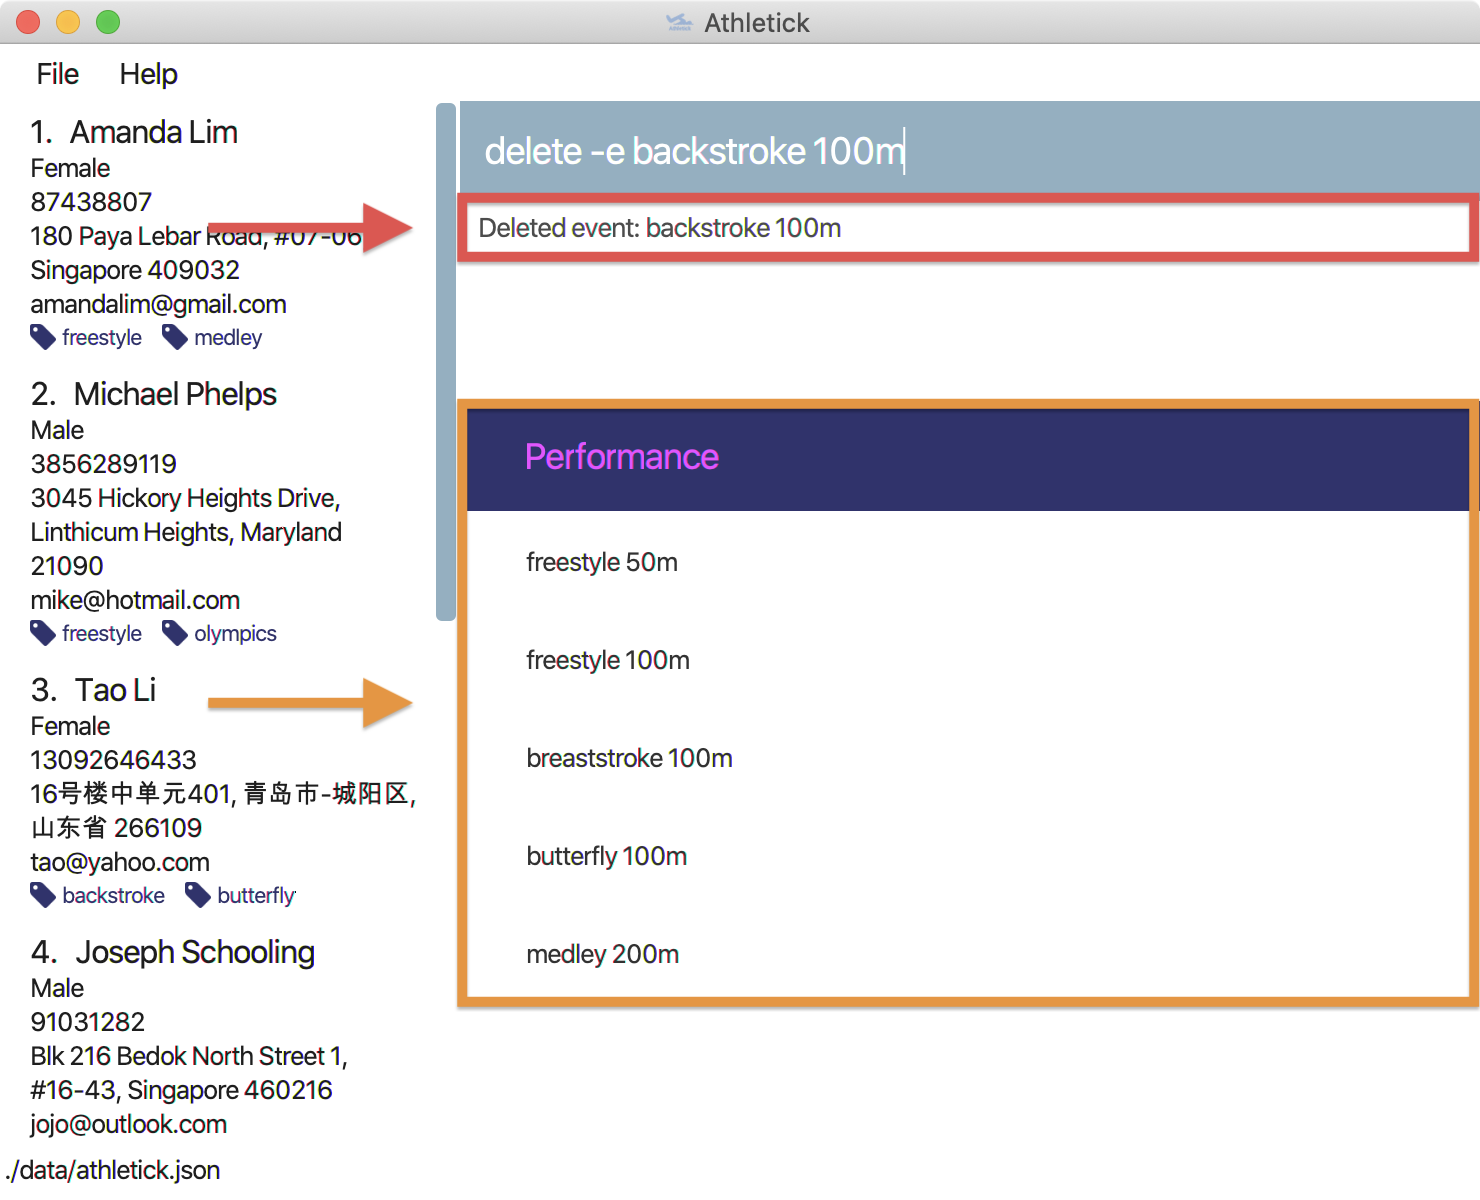Image resolution: width=1480 pixels, height=1200 pixels.
Task: Click address 3045 Hickory Heights Drive
Action: [185, 498]
